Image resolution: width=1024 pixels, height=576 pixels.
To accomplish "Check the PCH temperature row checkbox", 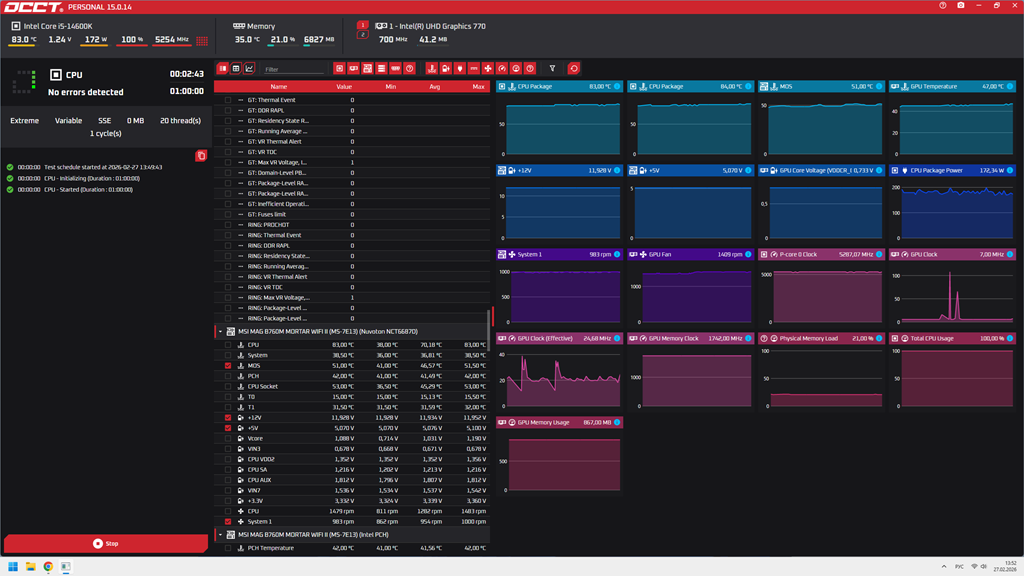I will 228,376.
